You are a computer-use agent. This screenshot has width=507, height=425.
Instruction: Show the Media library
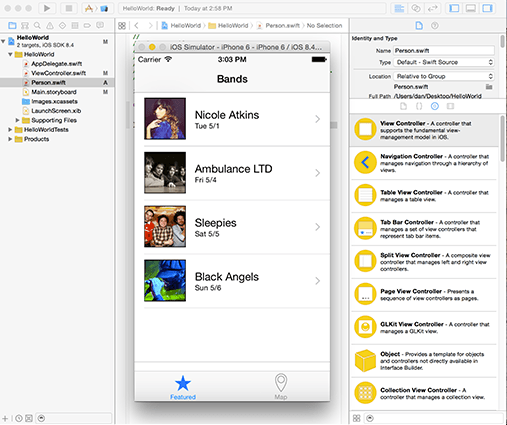[450, 106]
